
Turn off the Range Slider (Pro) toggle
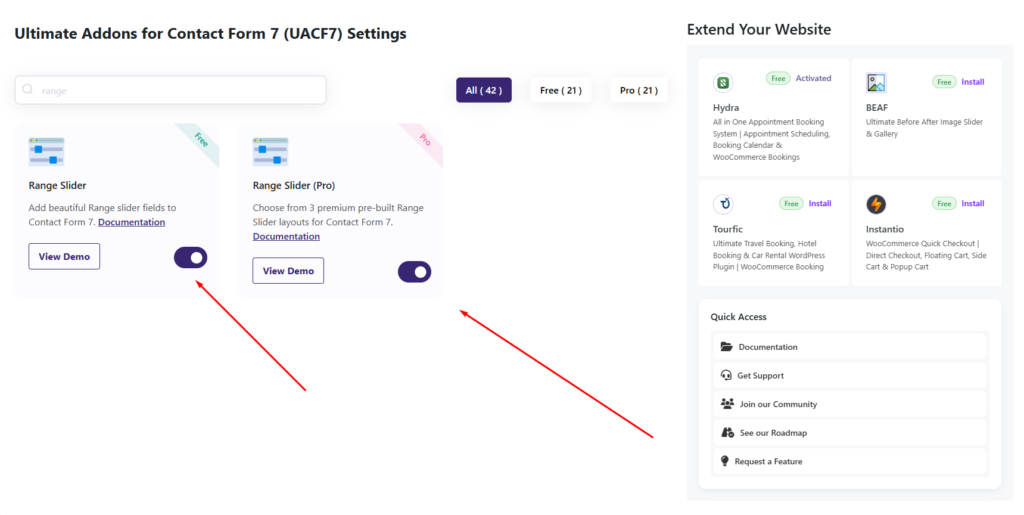click(x=415, y=272)
